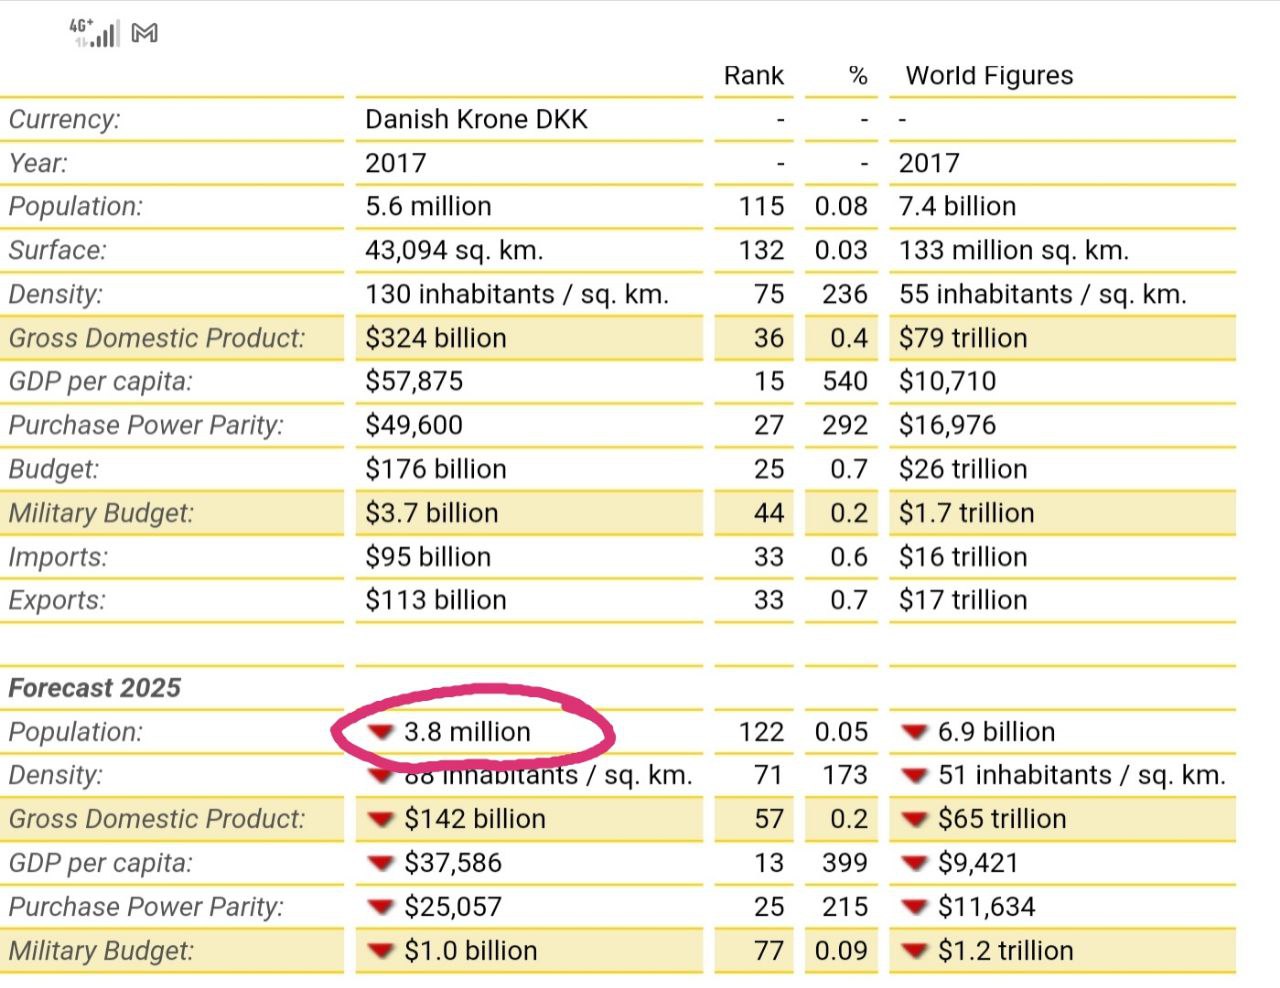Click the % column header
This screenshot has height=988, width=1280.
click(857, 76)
